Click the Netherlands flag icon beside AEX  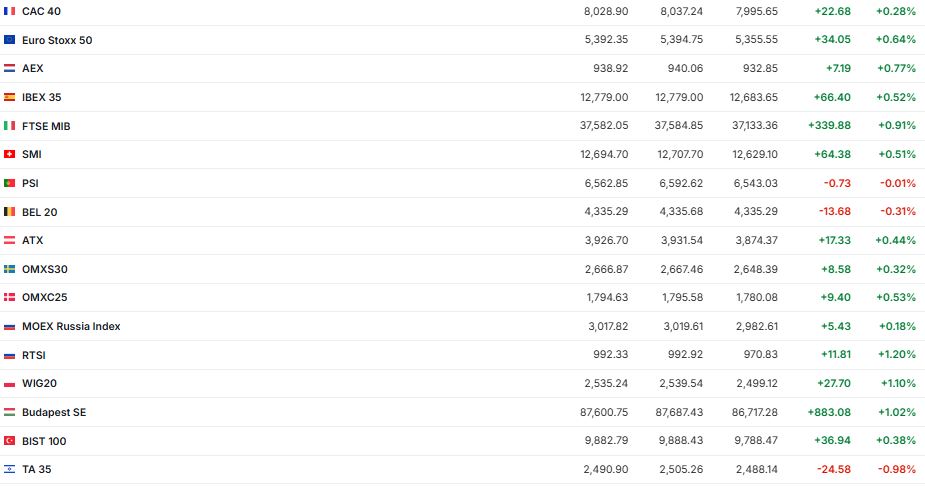click(x=9, y=68)
